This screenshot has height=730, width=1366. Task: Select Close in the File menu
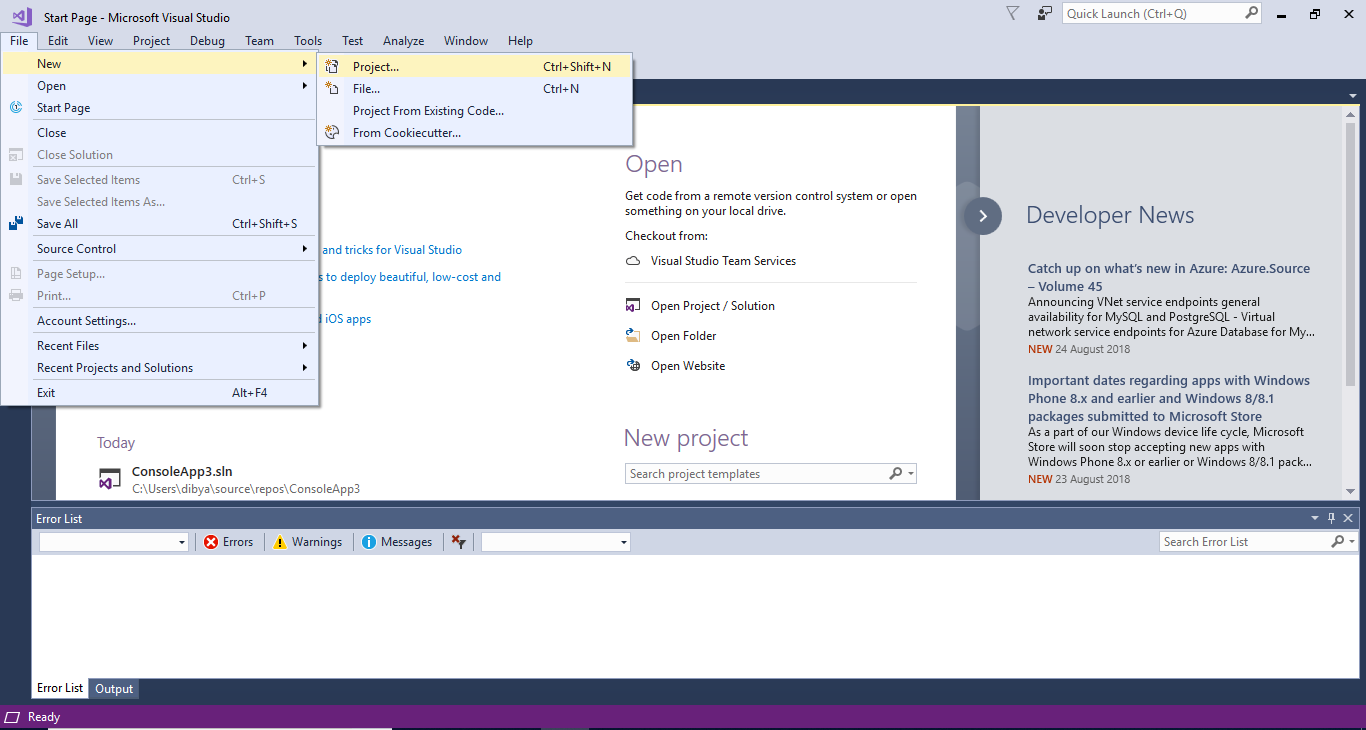160,133
